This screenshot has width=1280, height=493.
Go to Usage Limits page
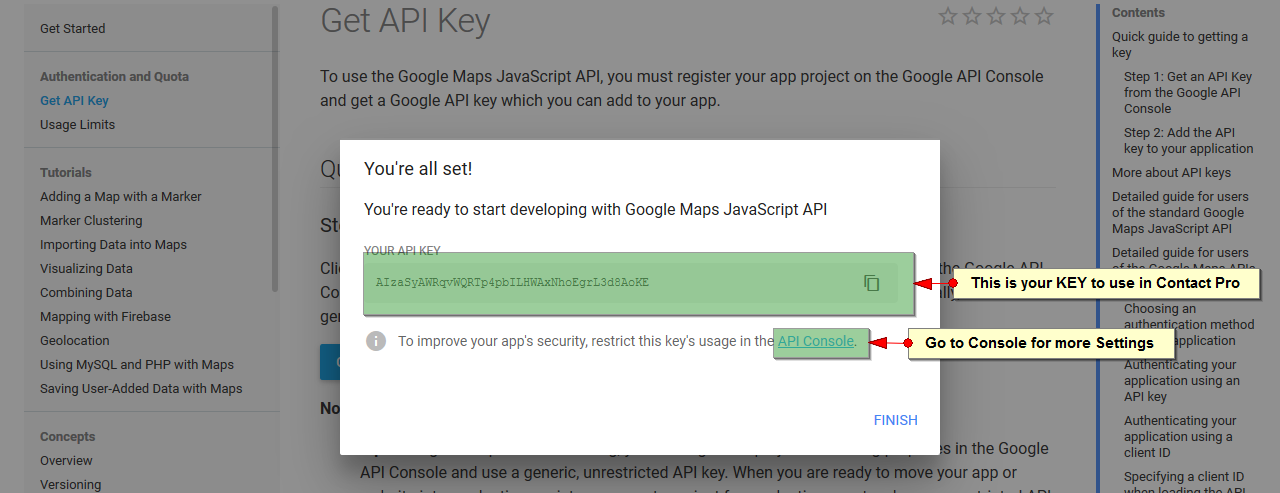77,124
